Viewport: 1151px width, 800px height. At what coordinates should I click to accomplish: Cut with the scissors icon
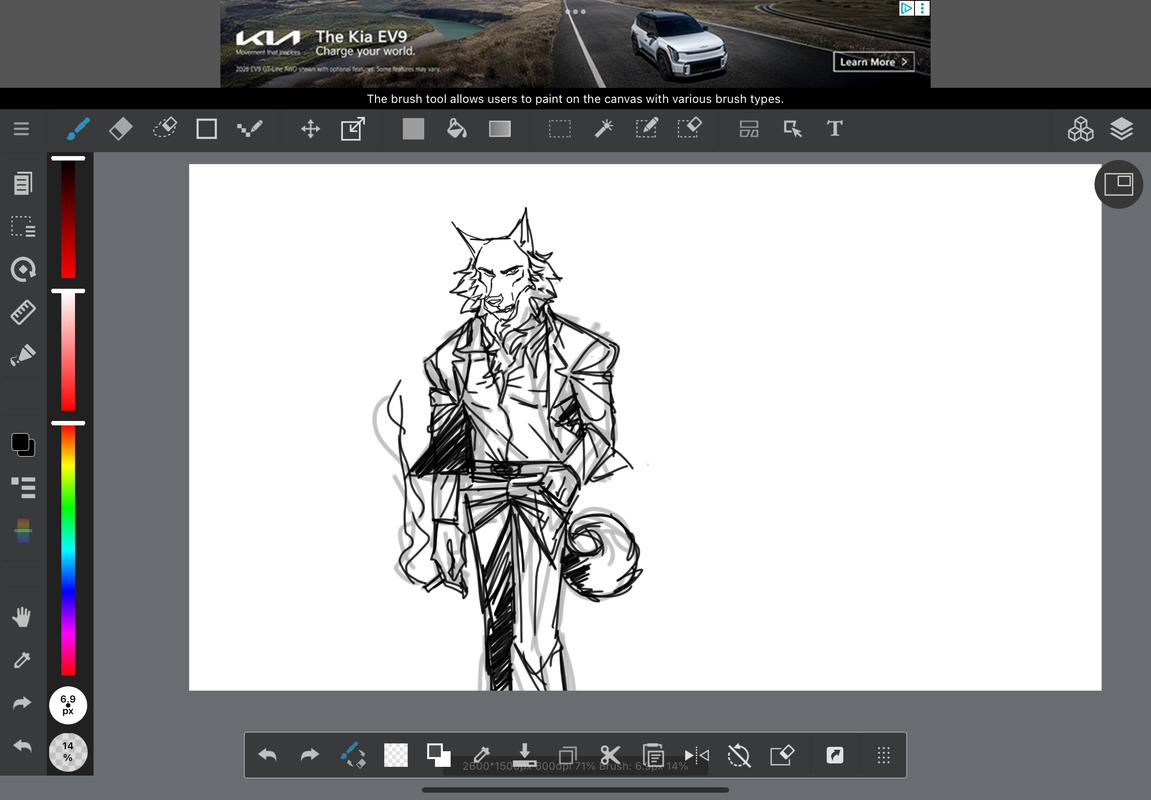610,755
